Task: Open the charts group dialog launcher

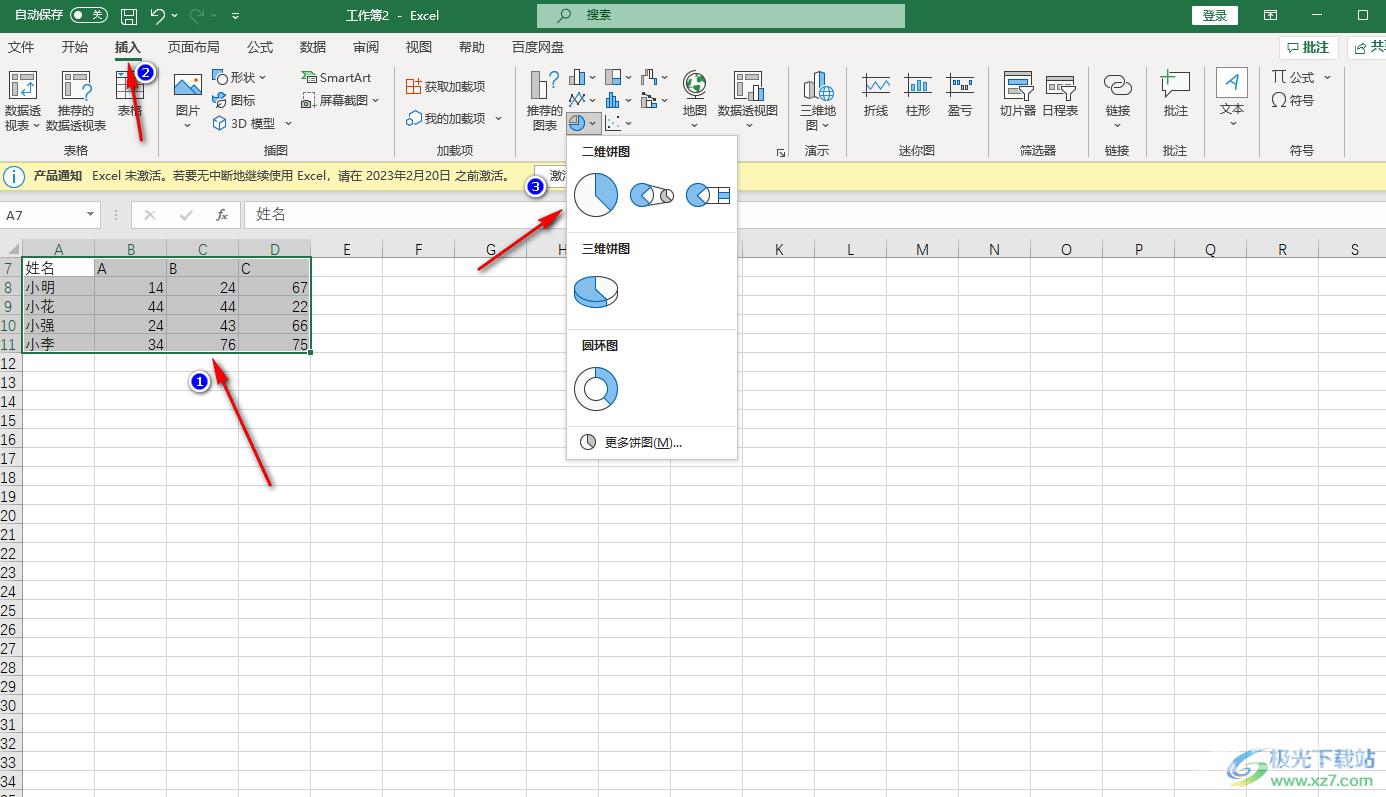Action: pos(780,152)
